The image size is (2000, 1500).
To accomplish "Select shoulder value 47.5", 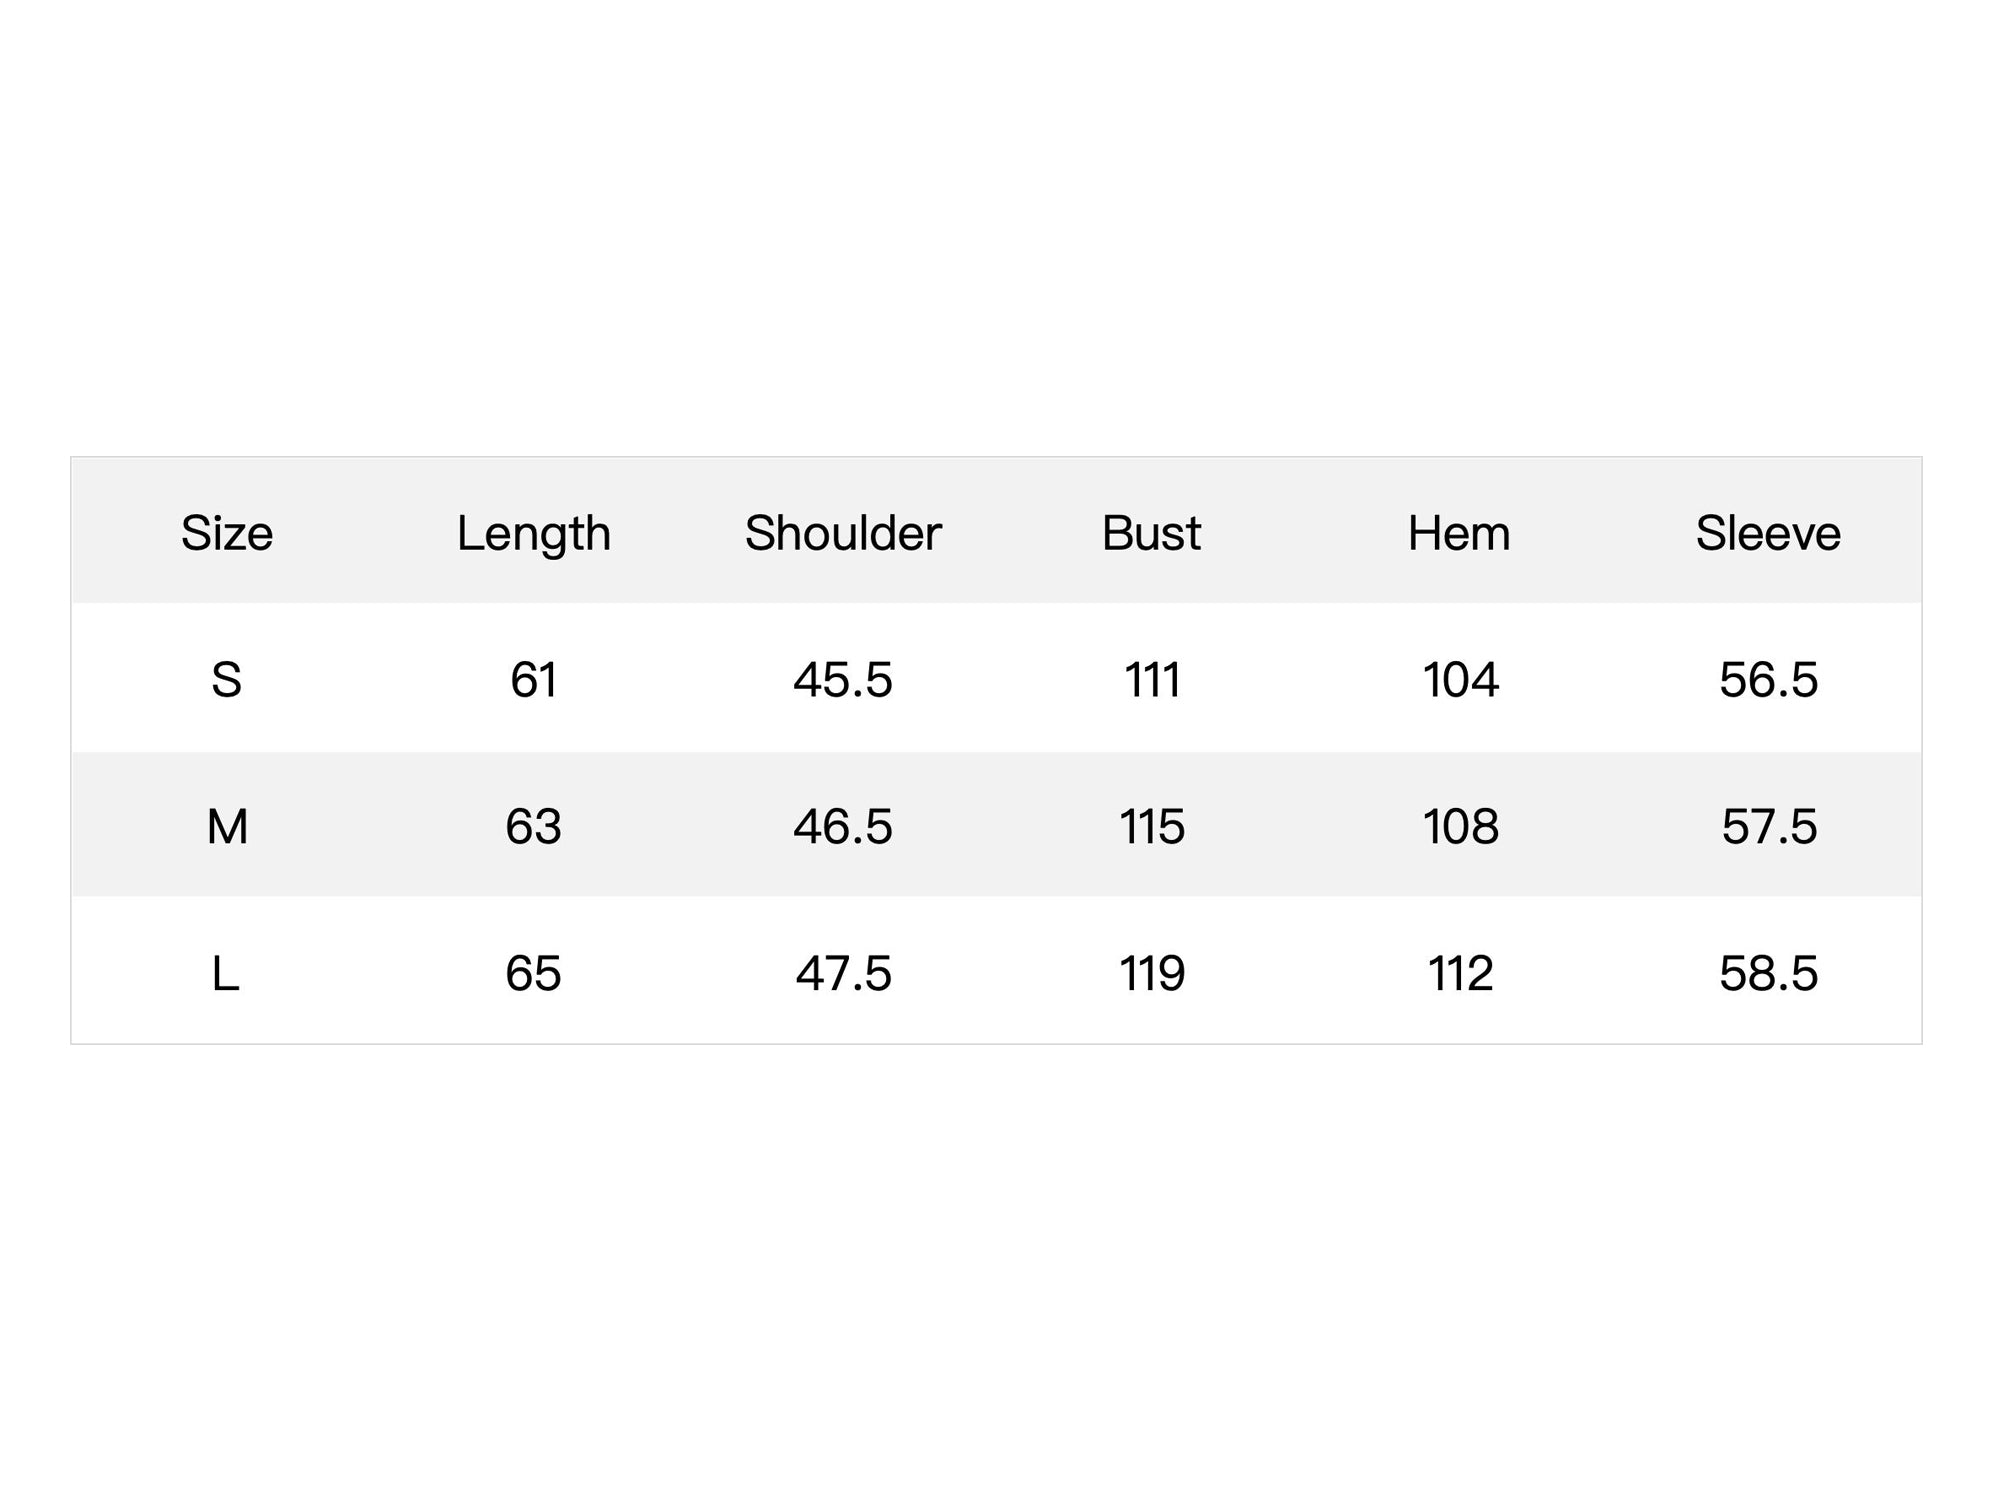I will click(x=842, y=973).
